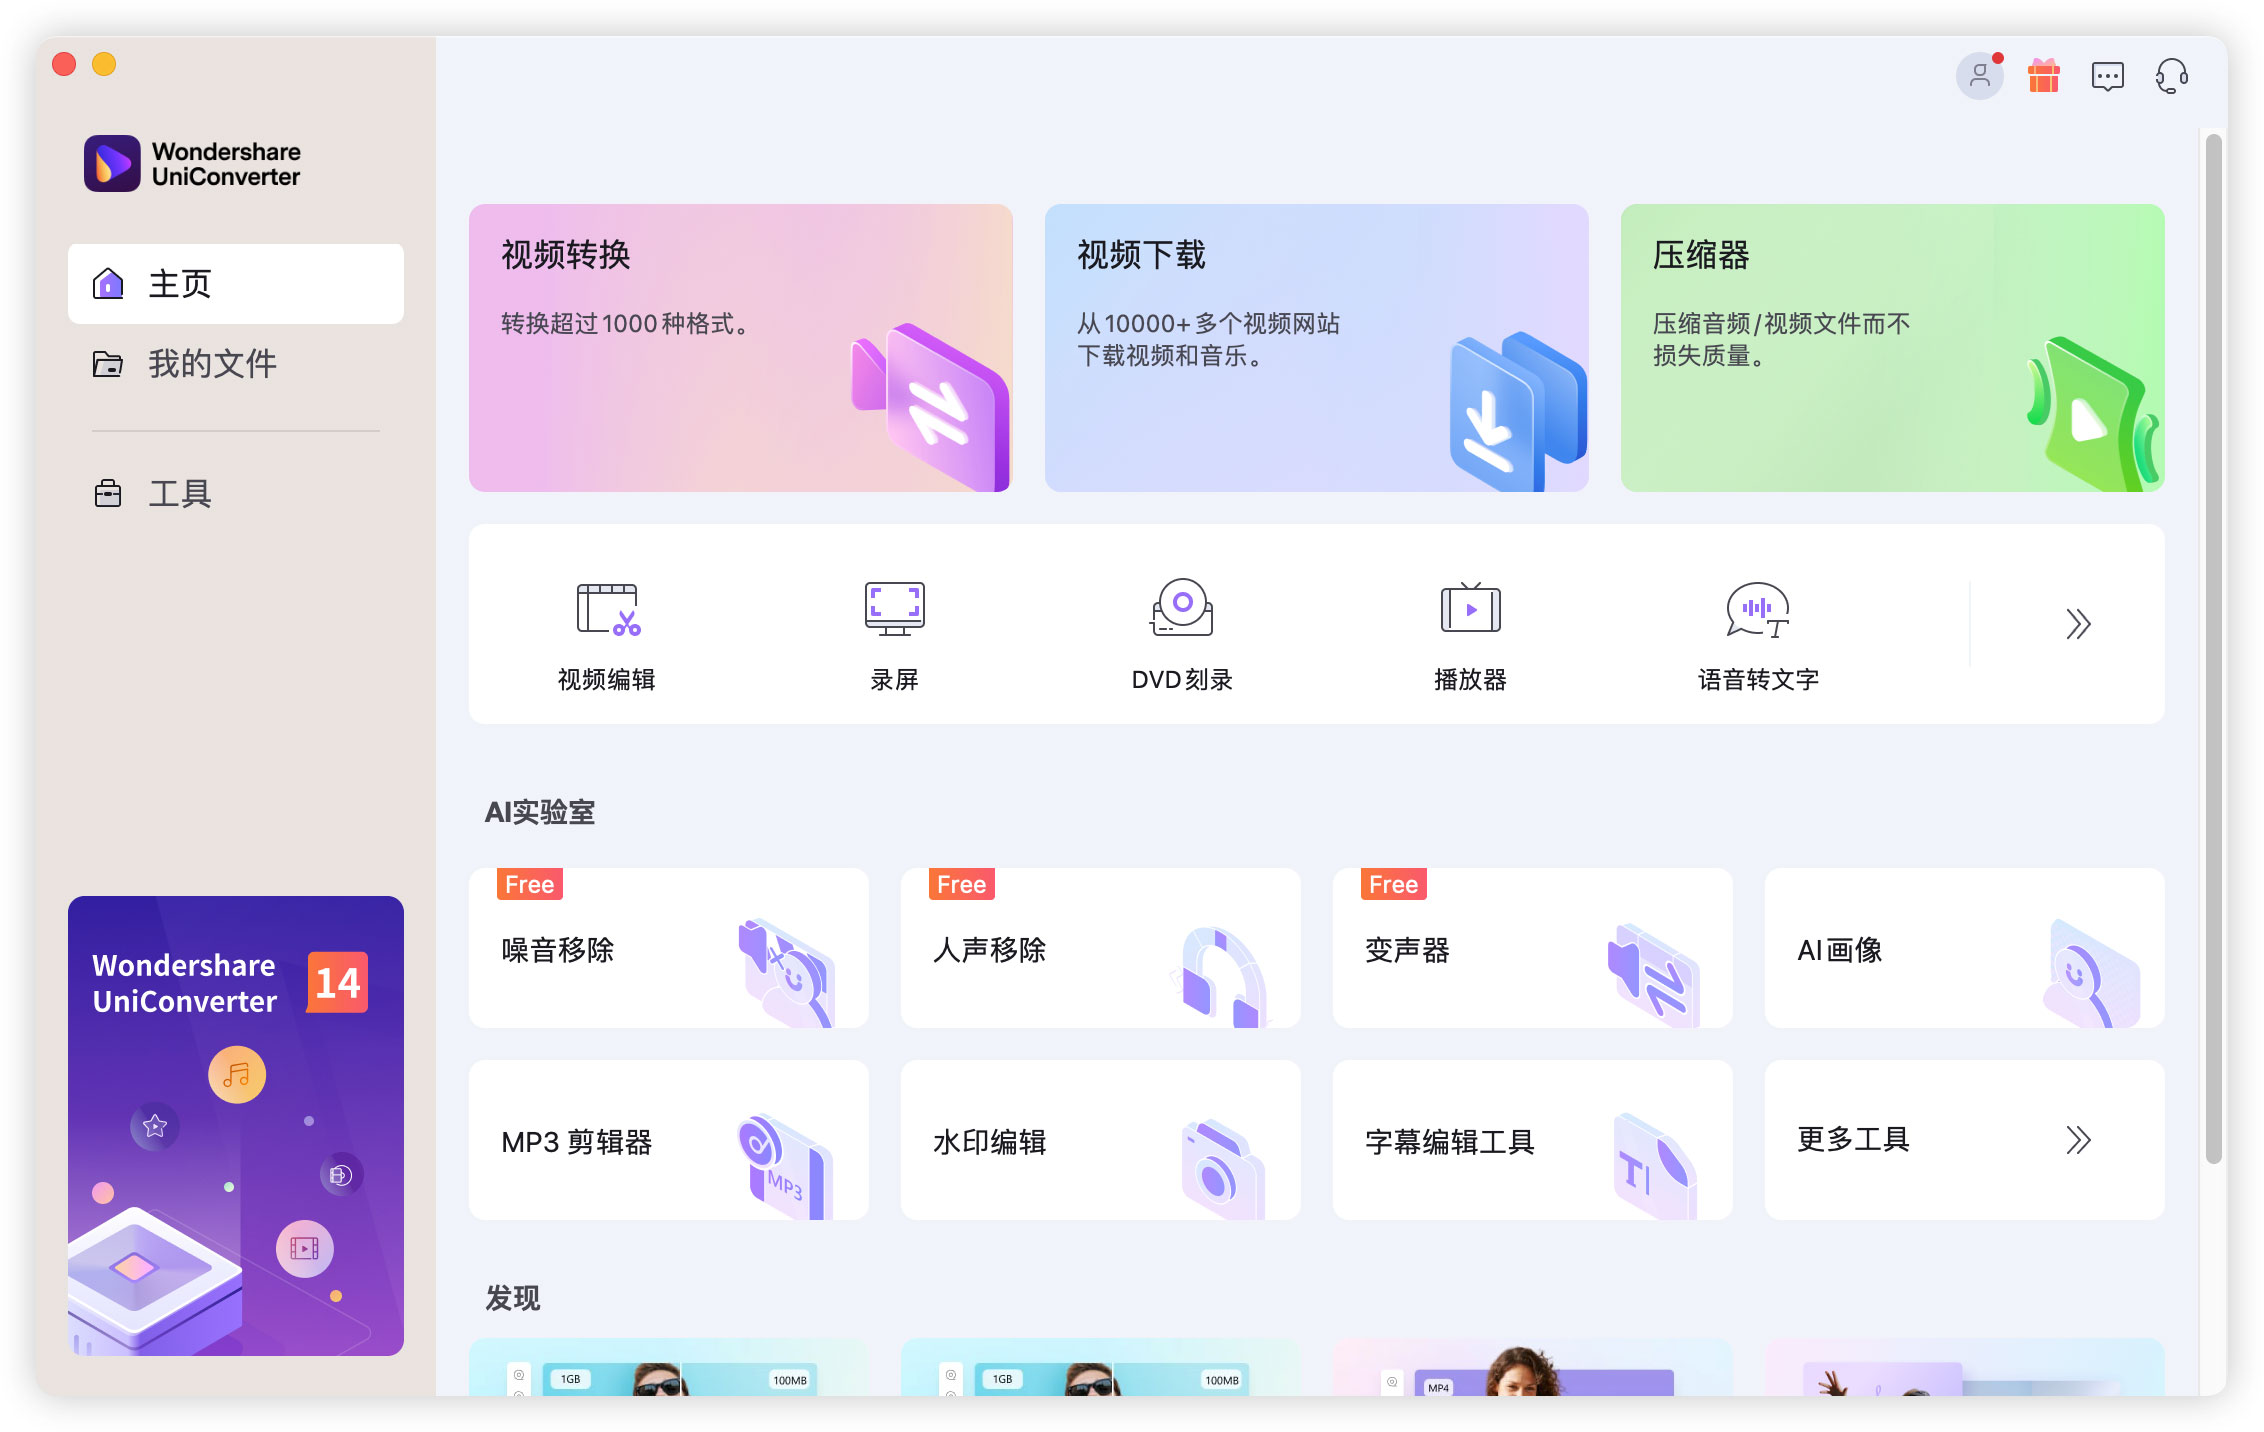
Task: Click the 播放器 player icon
Action: click(x=1470, y=607)
